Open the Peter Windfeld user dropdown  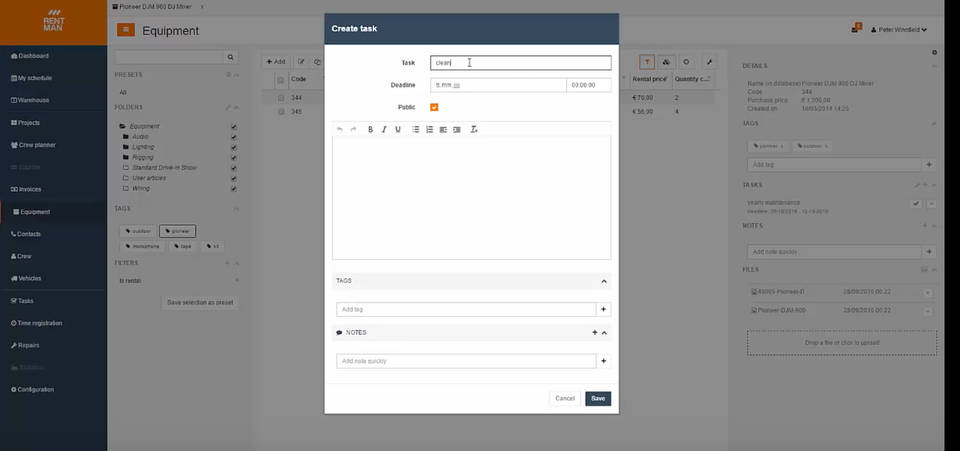[899, 29]
